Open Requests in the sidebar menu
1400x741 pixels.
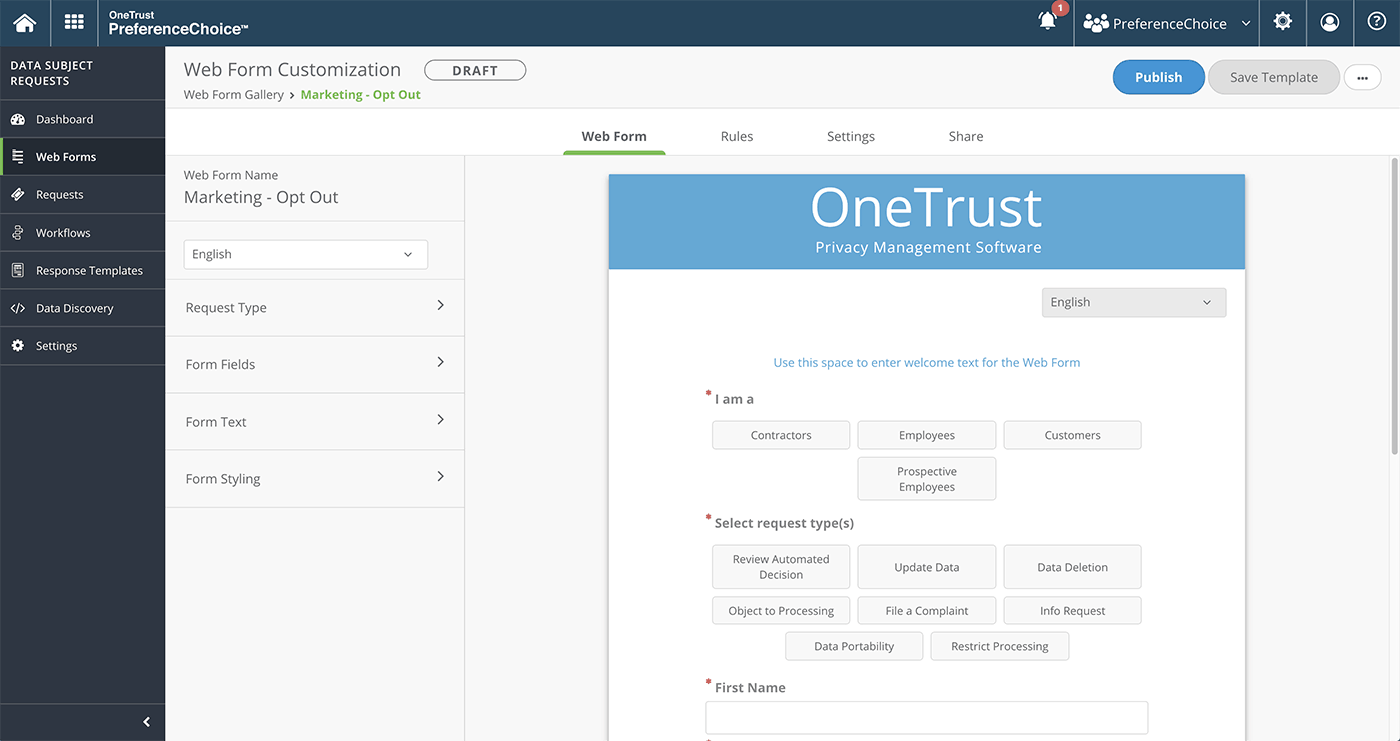[82, 195]
